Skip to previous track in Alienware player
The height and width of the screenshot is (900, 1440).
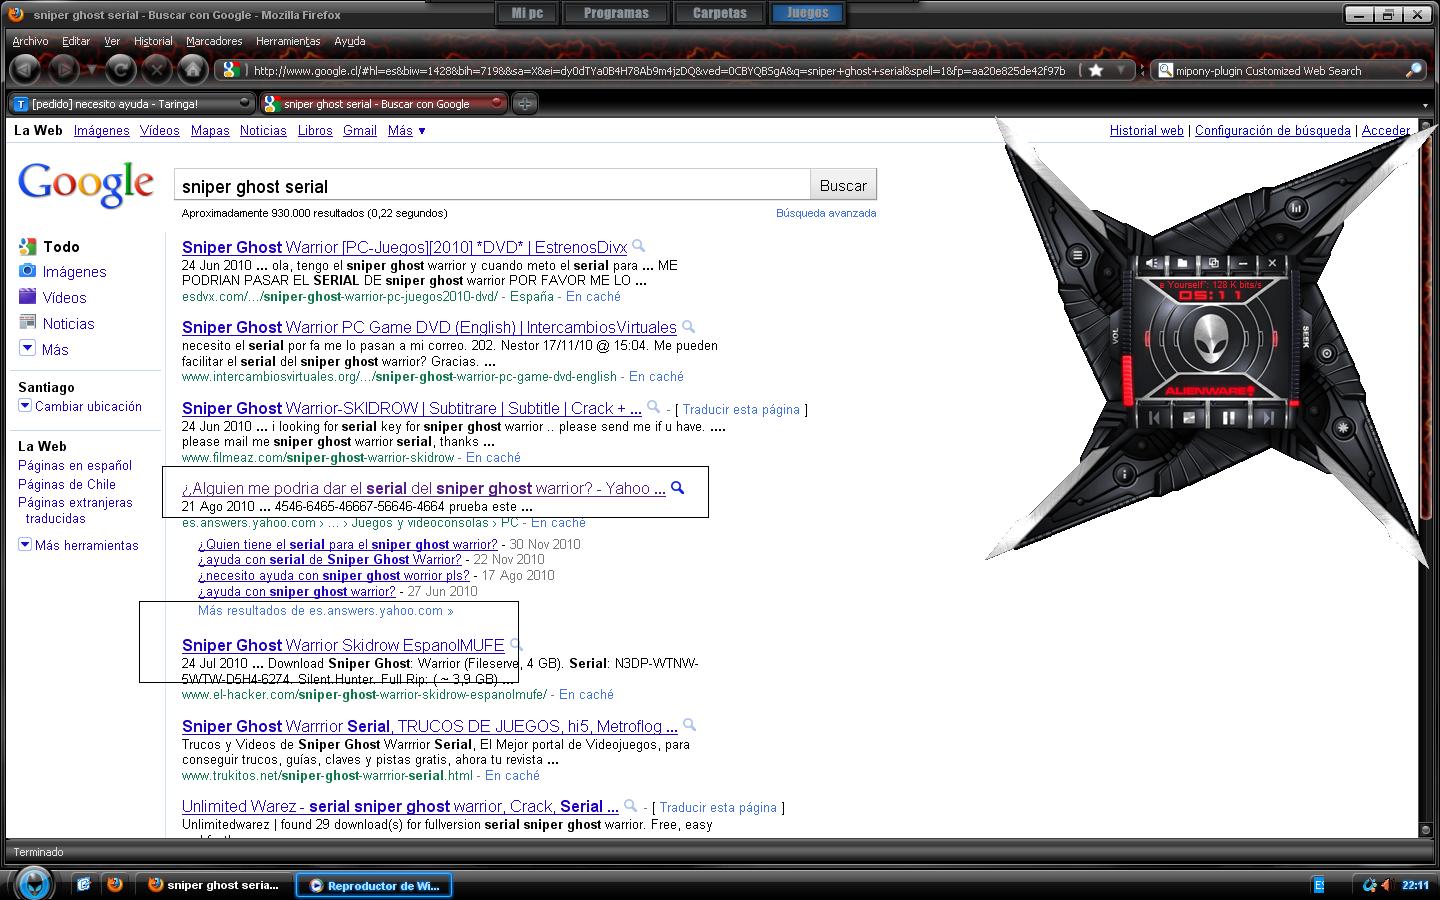1155,418
